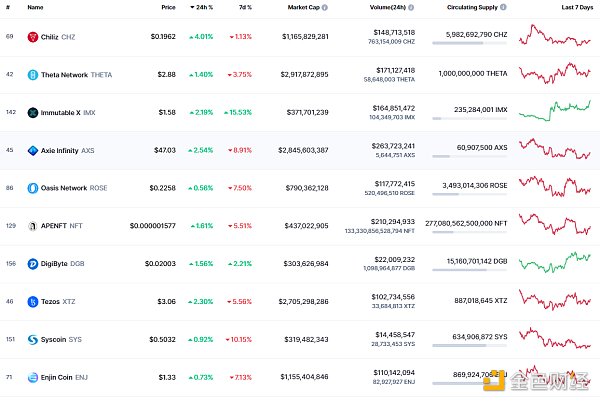
Task: Click the Chiliz 24h change 4.01%
Action: click(201, 37)
